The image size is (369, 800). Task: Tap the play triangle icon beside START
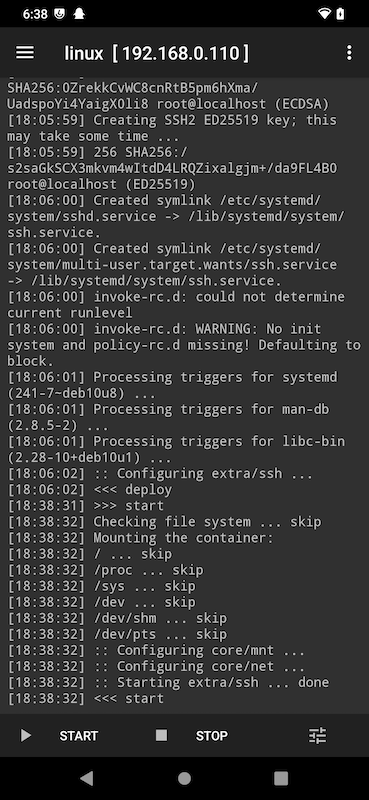(26, 735)
